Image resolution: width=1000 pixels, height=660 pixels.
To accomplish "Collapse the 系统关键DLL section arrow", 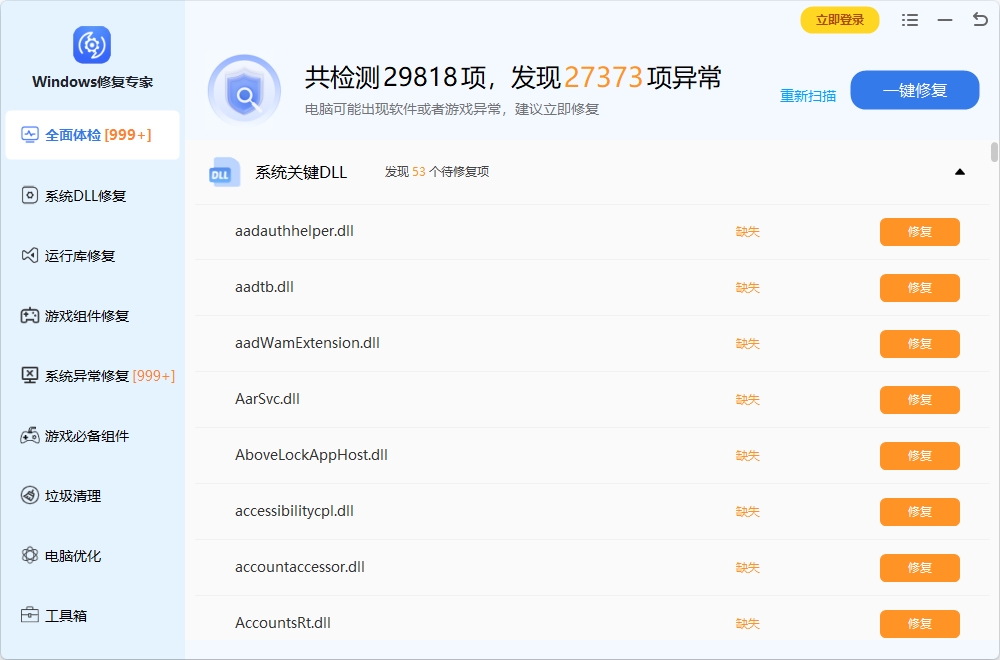I will (959, 172).
